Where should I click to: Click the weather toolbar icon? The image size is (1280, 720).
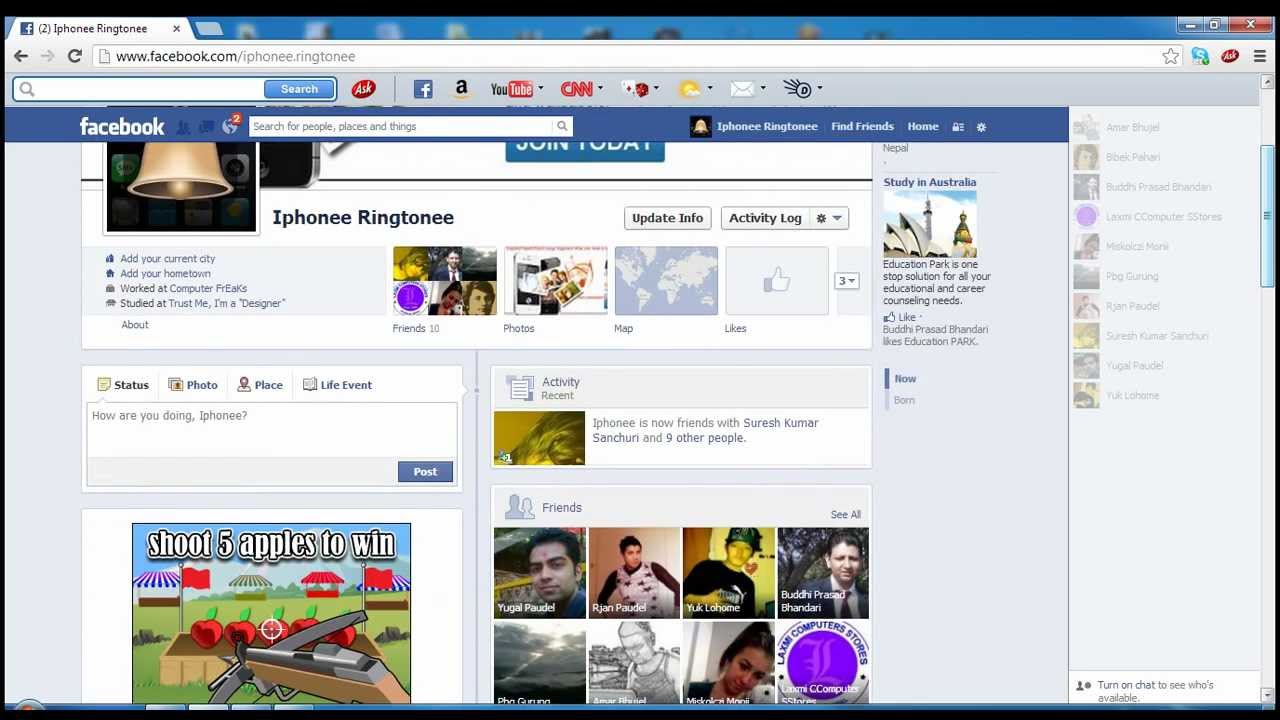point(690,89)
